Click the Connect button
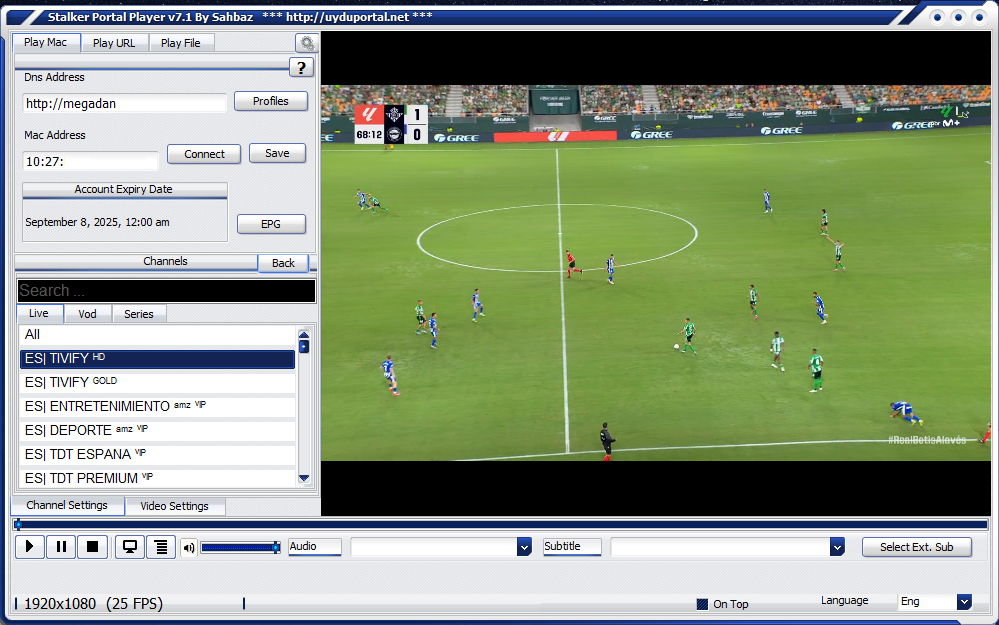This screenshot has height=625, width=999. point(205,154)
